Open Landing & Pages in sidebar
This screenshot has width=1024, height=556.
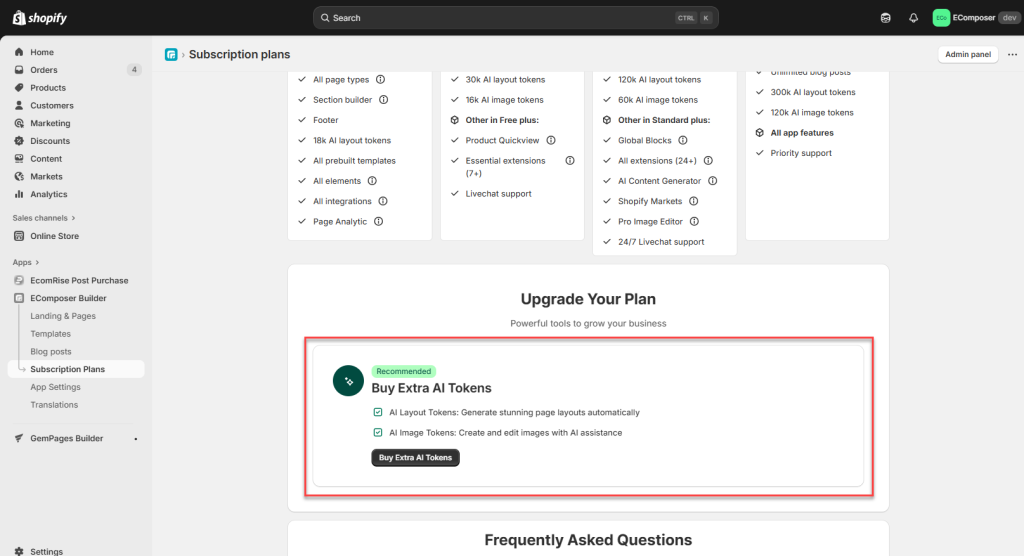[63, 316]
